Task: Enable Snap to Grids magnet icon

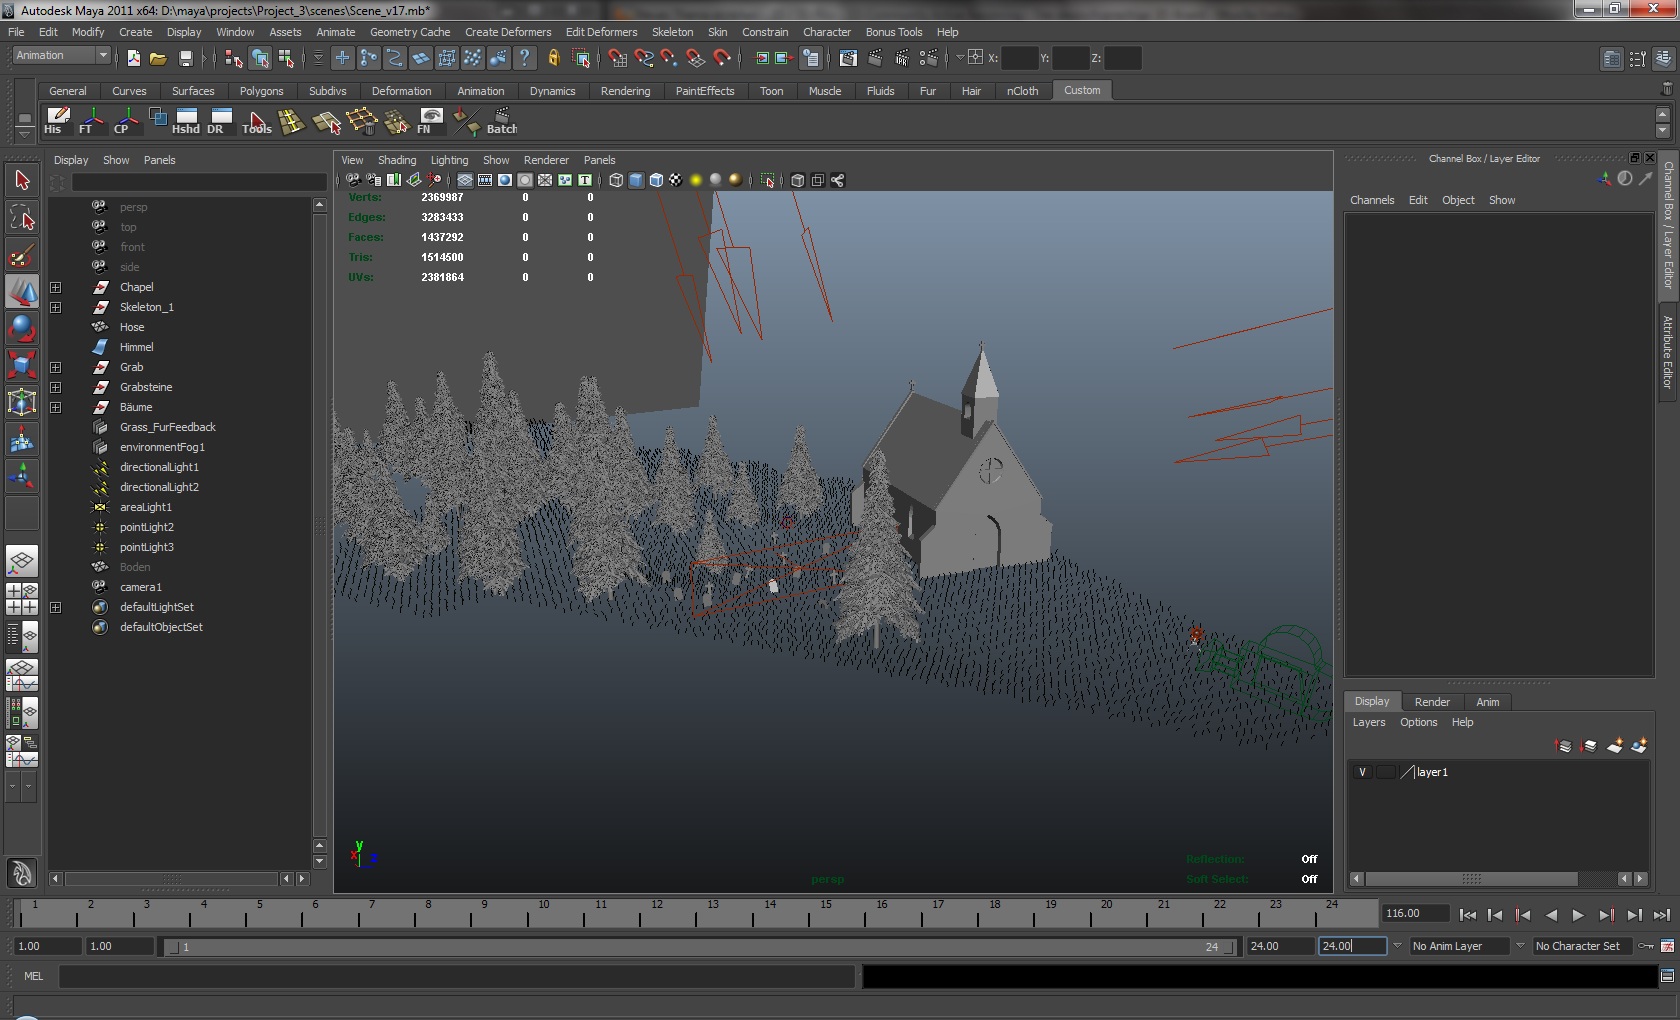Action: (x=618, y=58)
